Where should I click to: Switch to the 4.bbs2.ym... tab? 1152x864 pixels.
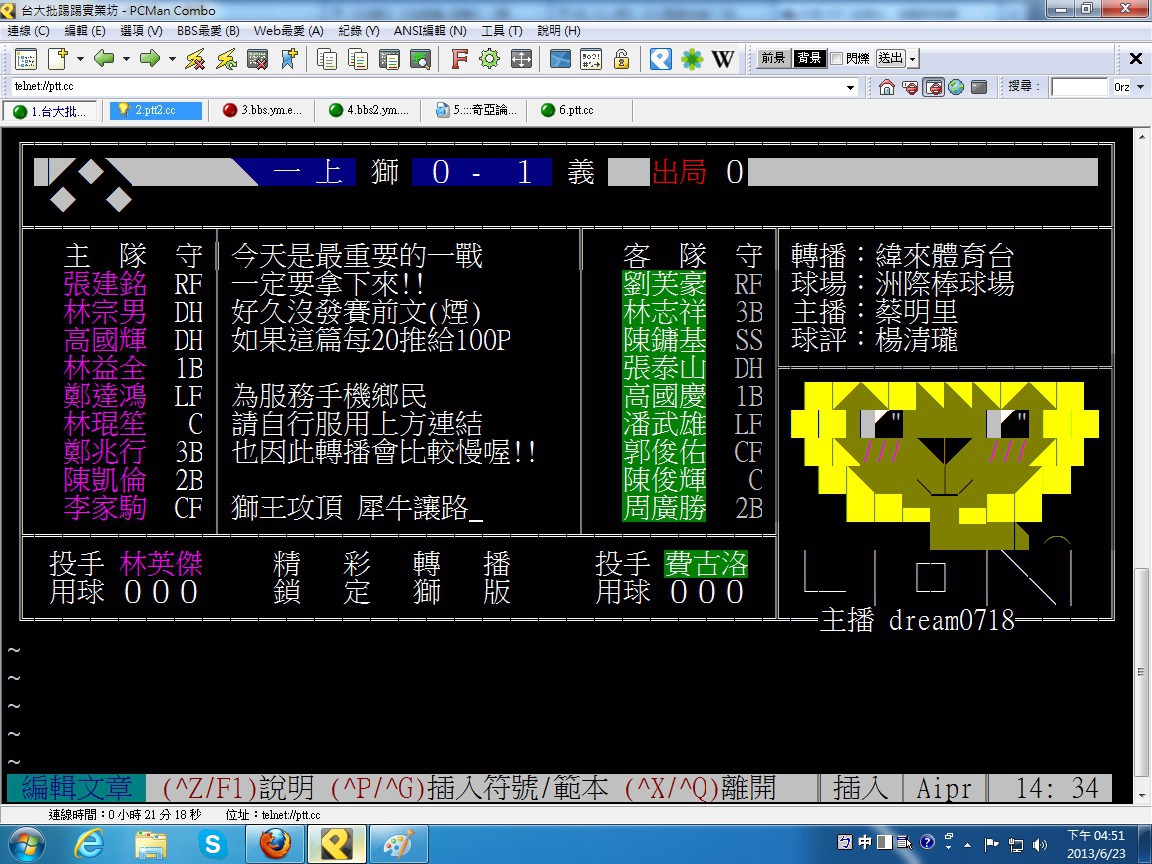coord(370,110)
